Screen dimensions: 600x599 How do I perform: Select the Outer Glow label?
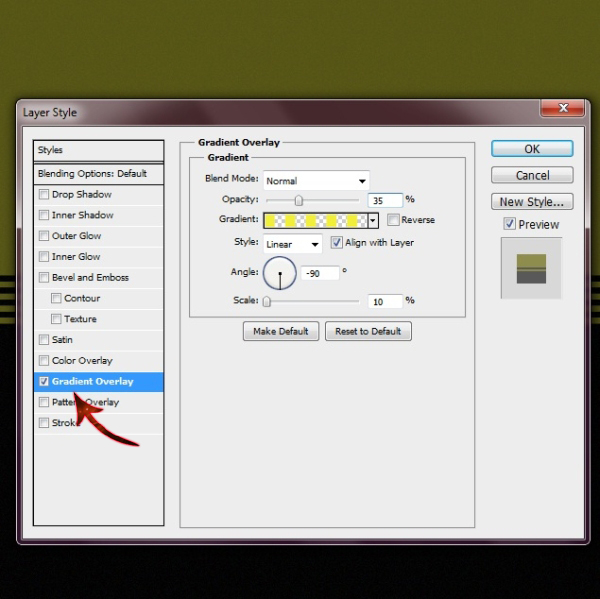(x=77, y=236)
